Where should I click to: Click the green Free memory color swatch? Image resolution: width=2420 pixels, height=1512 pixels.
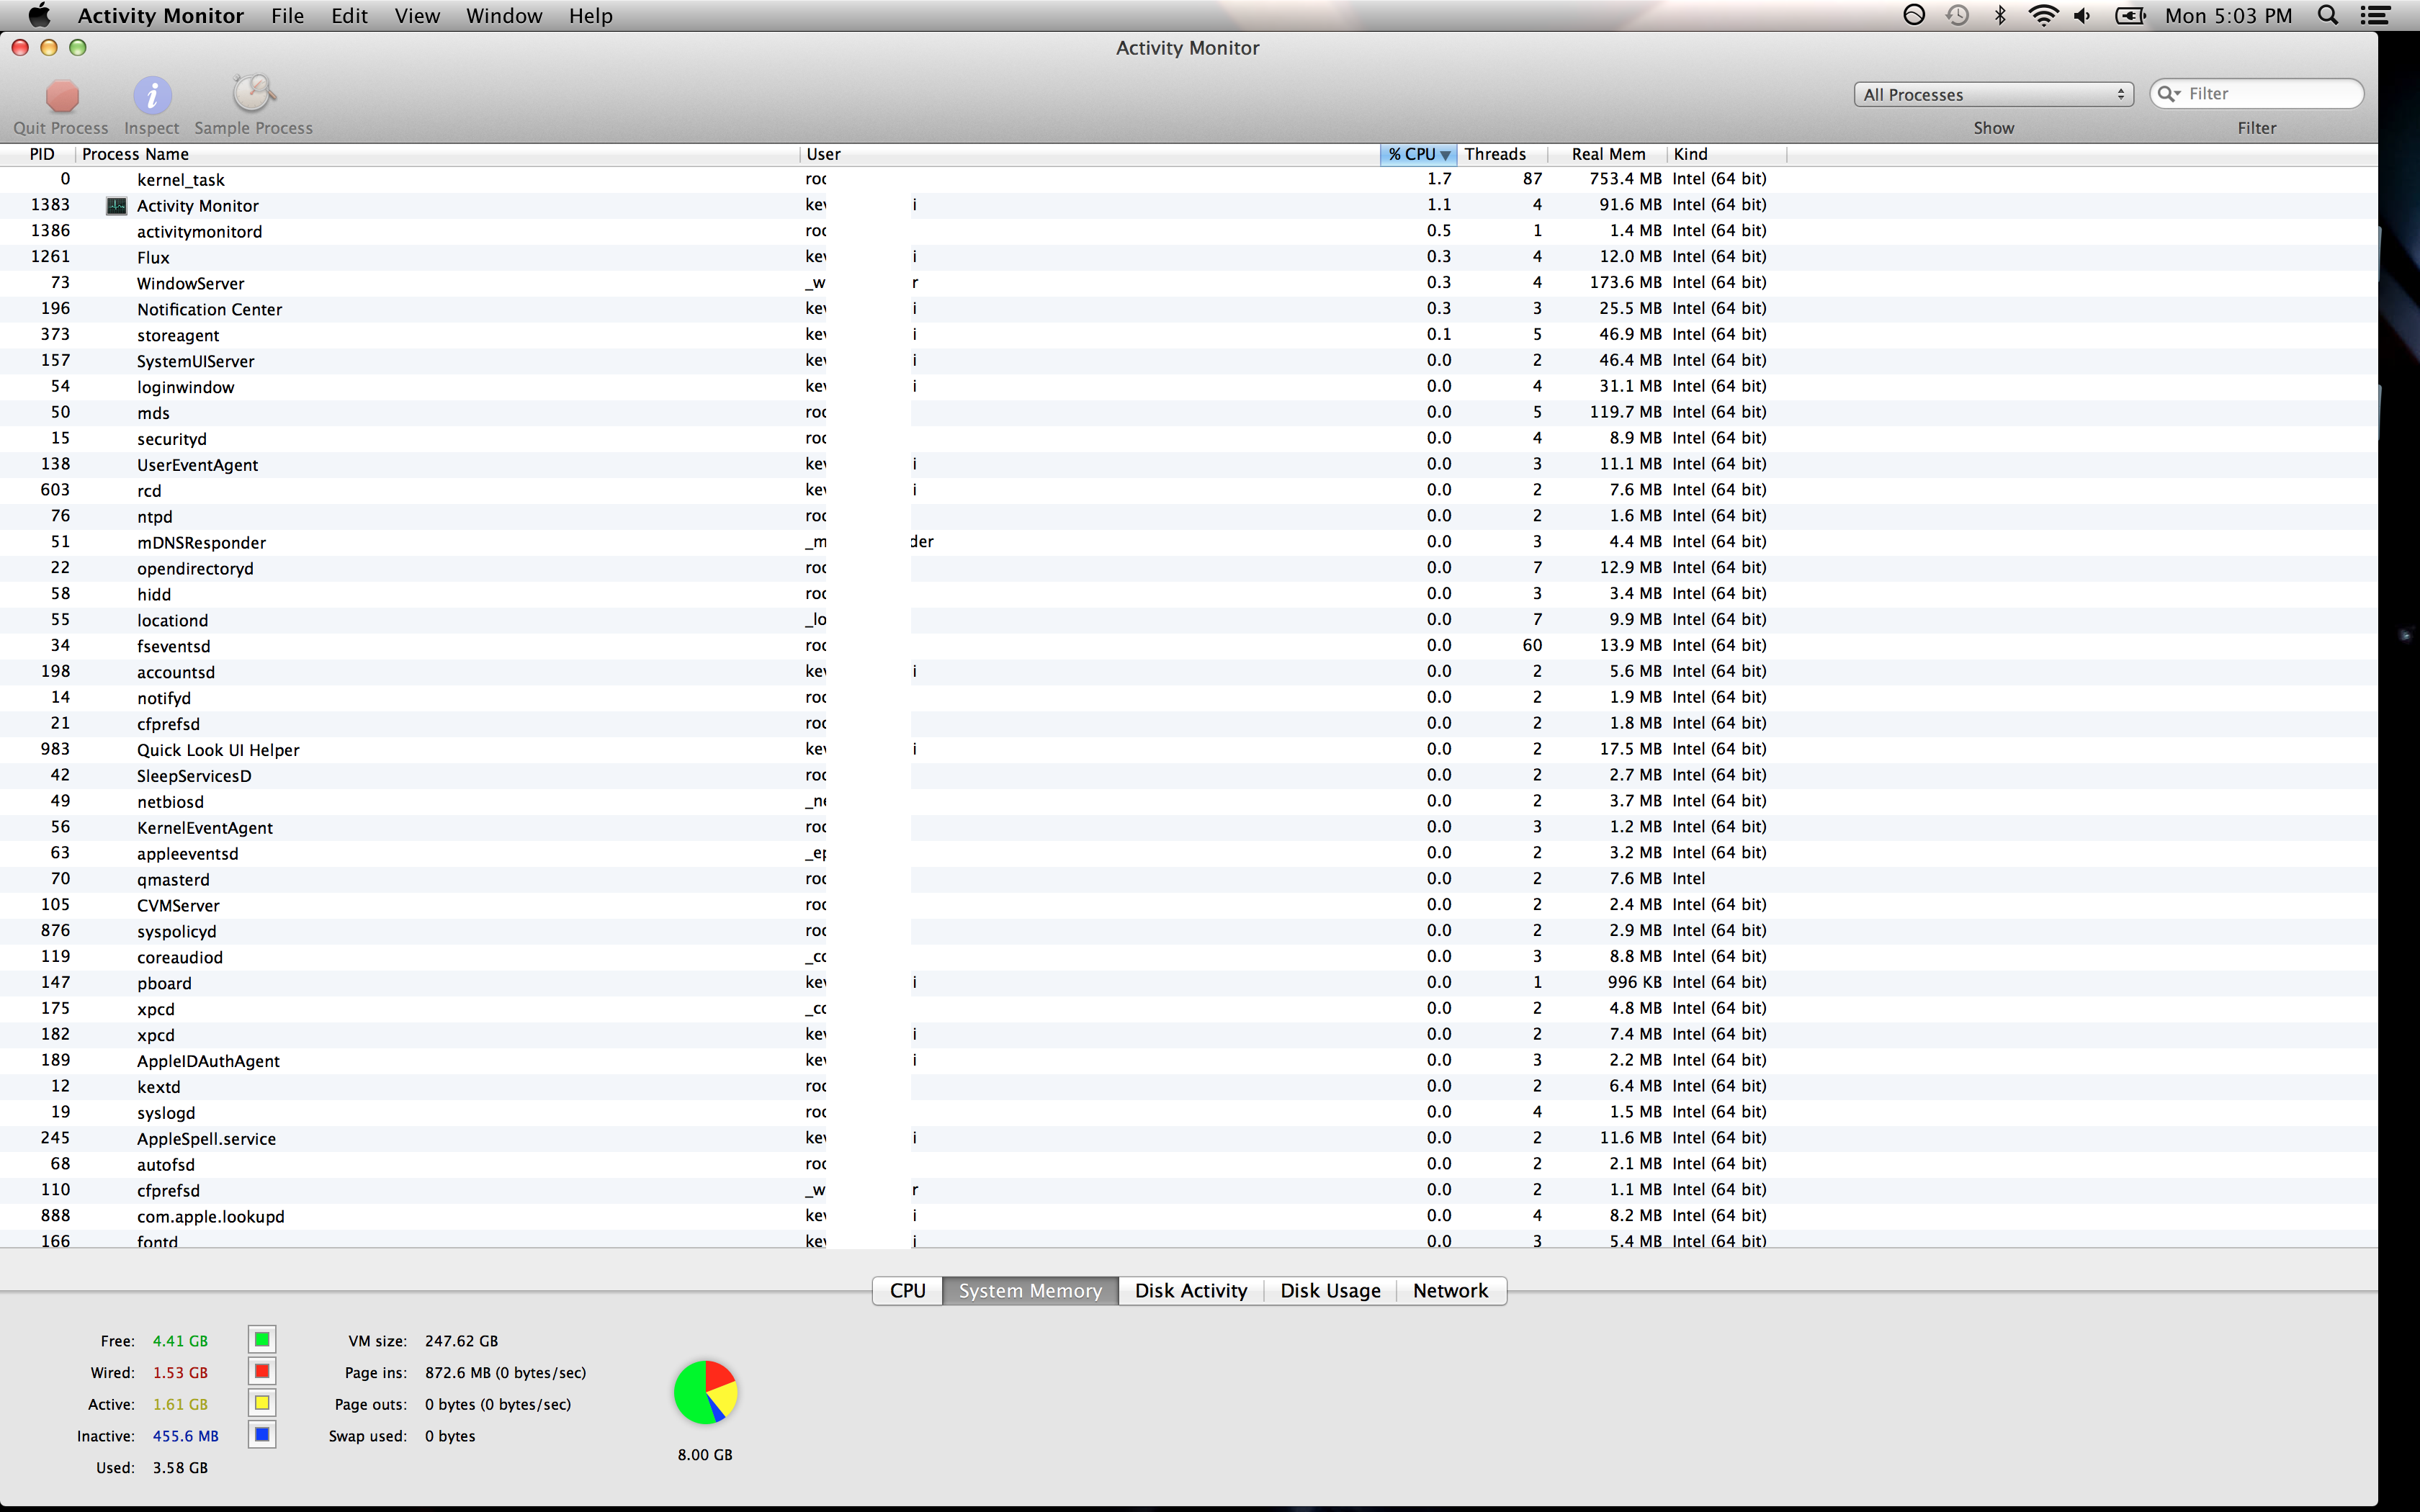point(262,1339)
